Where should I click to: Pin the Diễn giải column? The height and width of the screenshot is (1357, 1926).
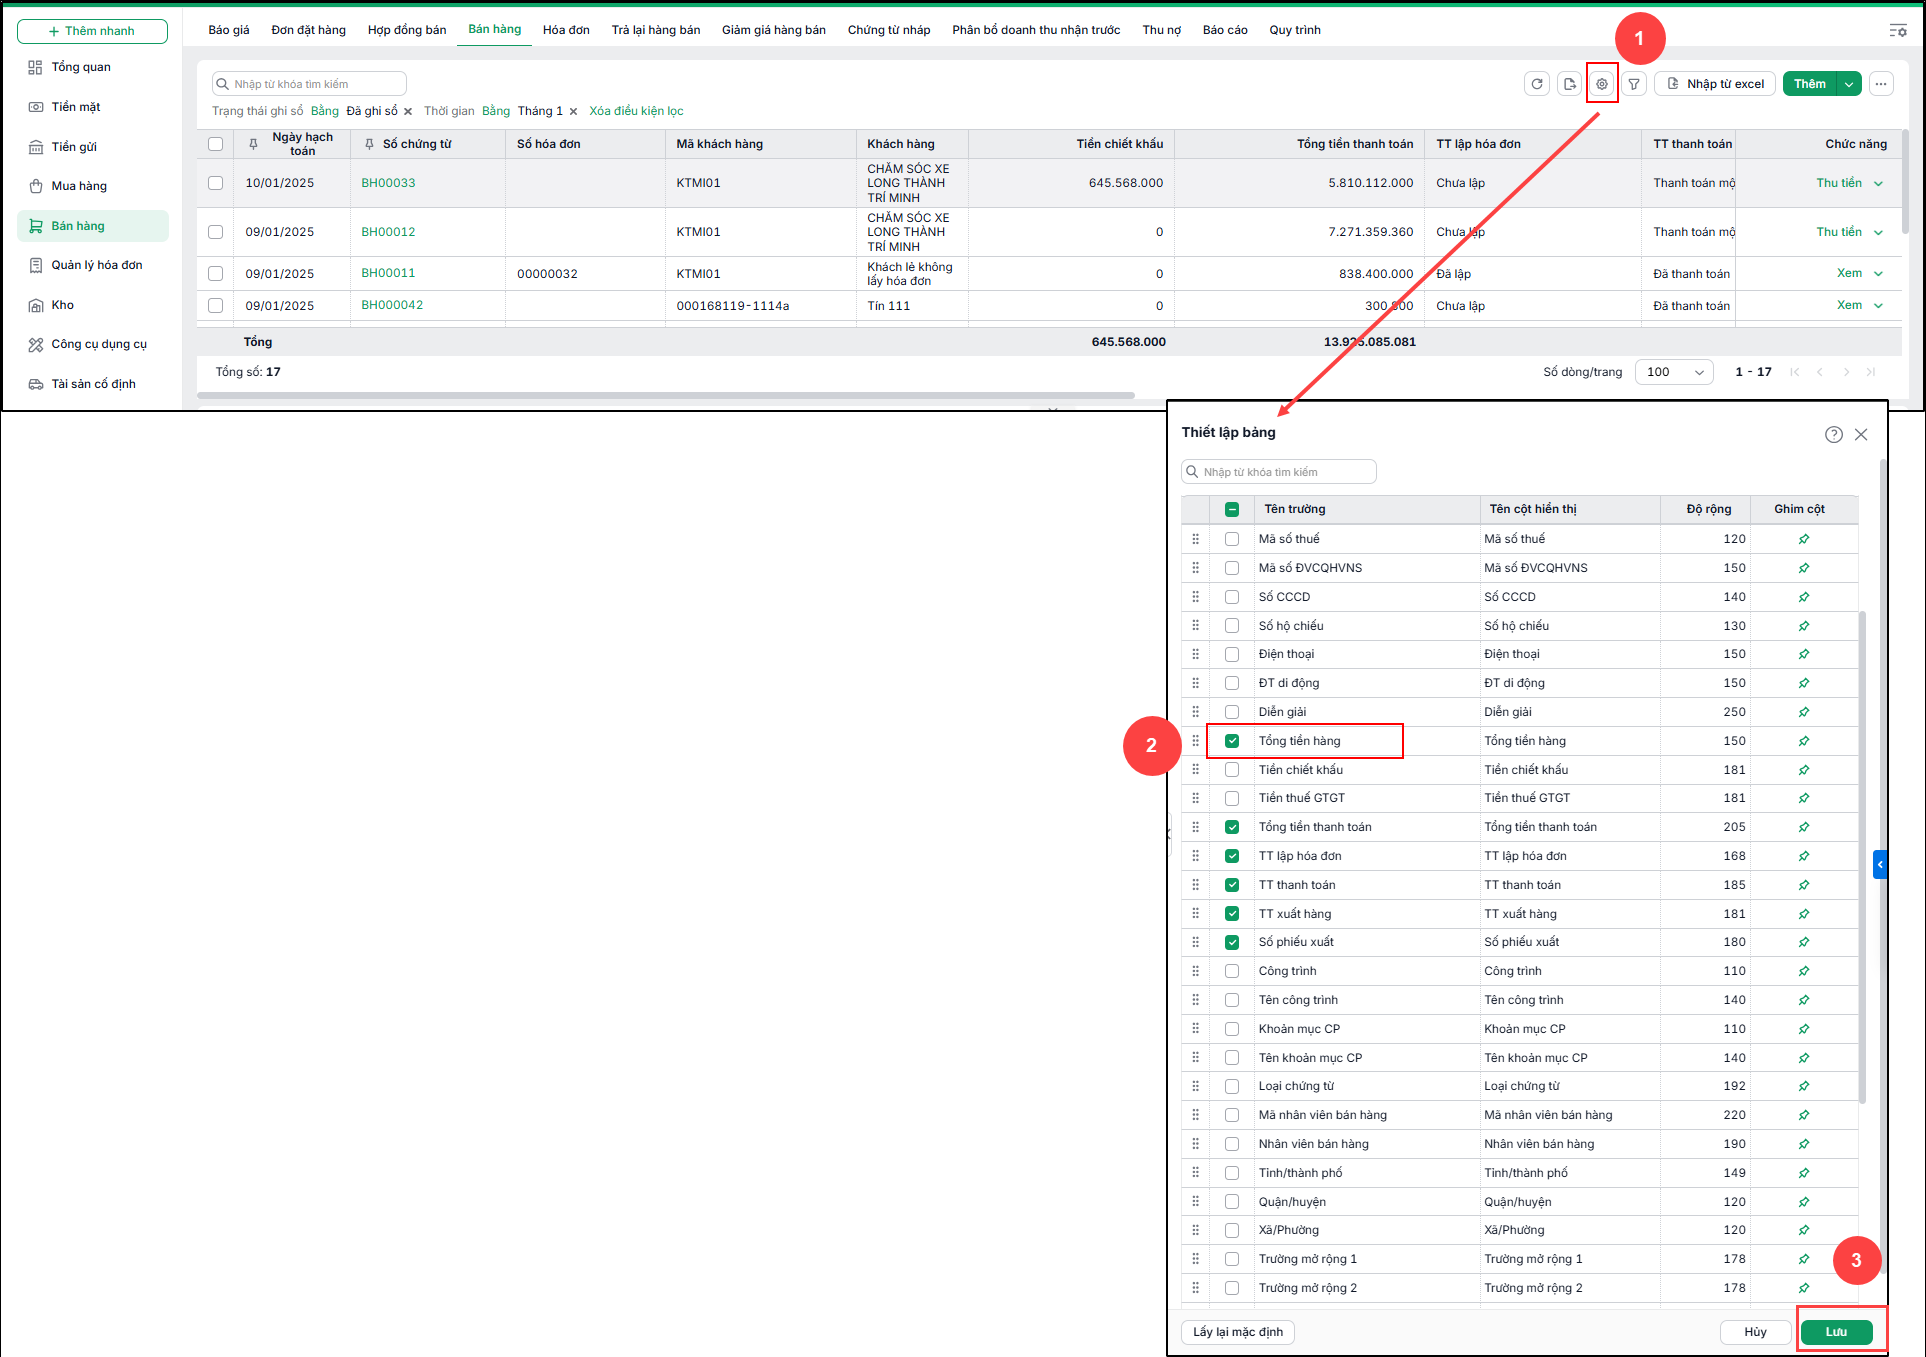coord(1803,712)
